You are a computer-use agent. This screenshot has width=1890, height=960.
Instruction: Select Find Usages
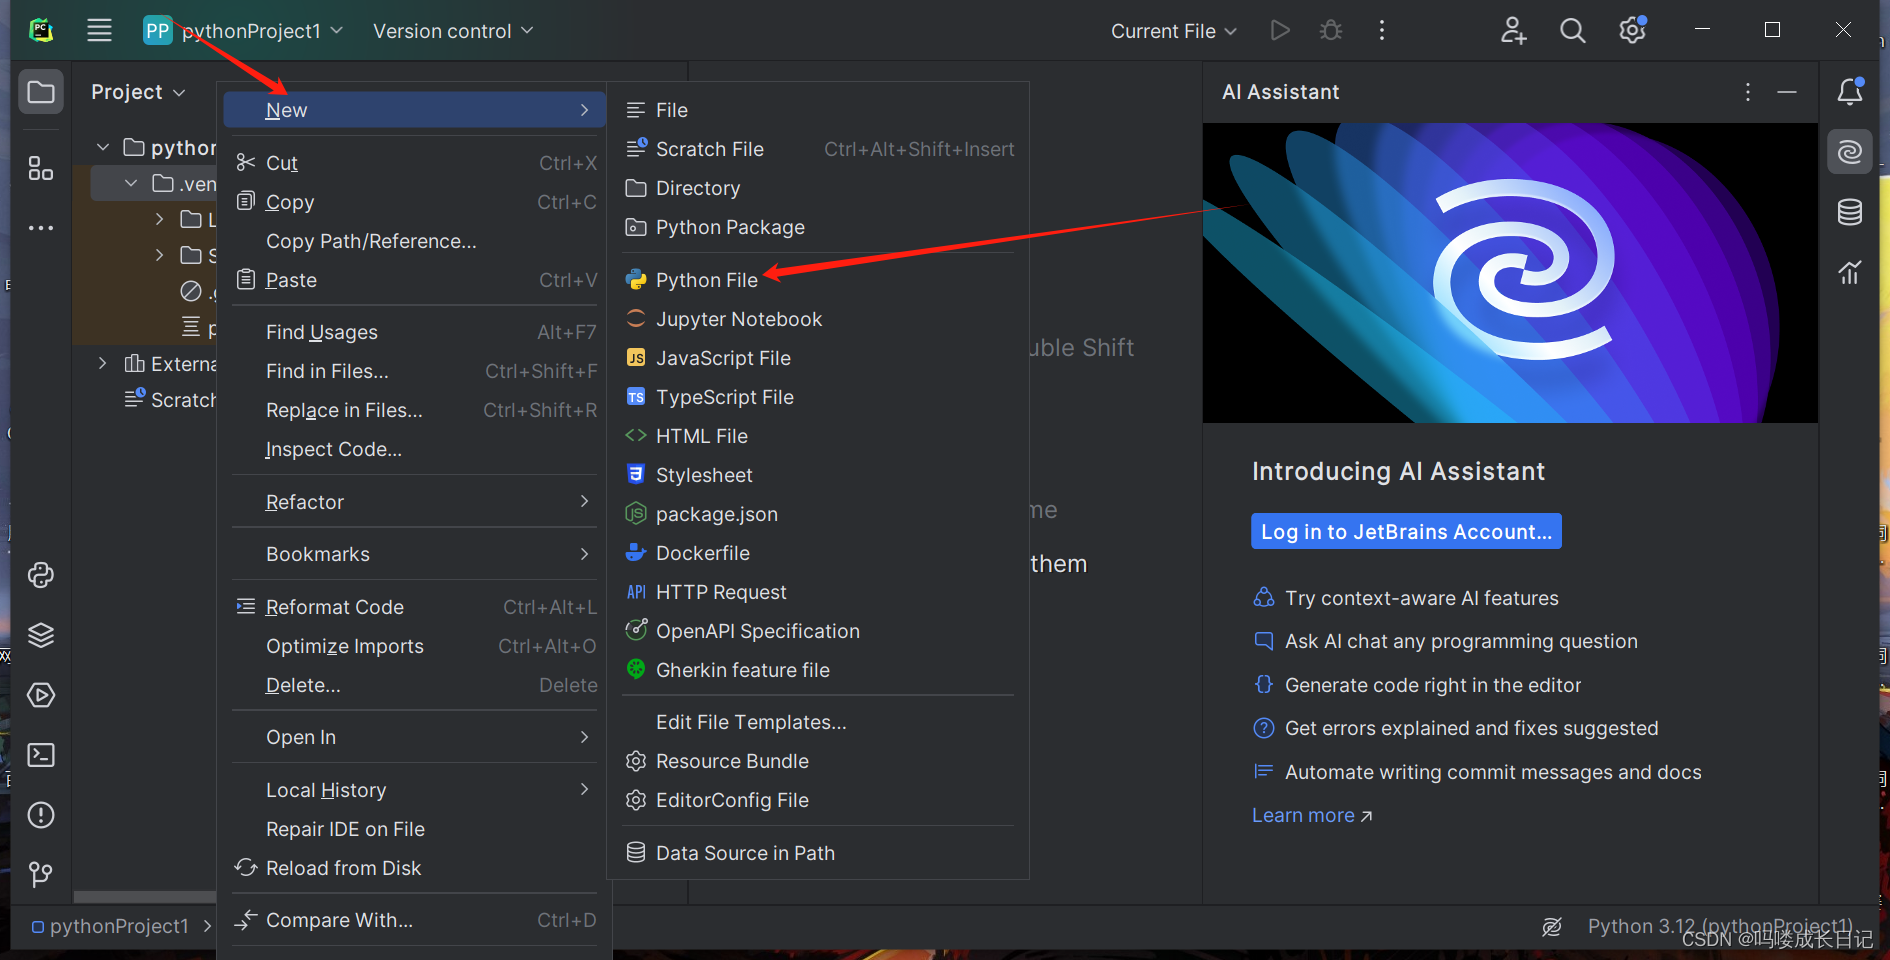pyautogui.click(x=415, y=332)
